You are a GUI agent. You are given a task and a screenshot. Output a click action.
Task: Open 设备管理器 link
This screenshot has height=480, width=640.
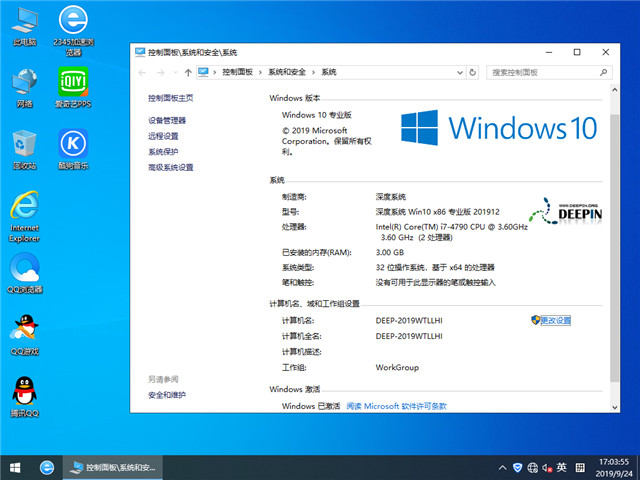[167, 120]
